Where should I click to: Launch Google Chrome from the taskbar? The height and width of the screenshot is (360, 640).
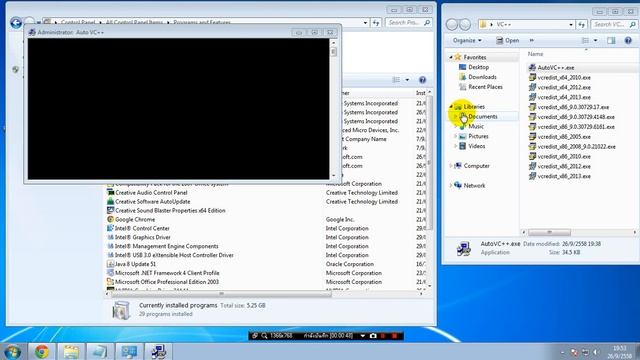click(x=42, y=351)
